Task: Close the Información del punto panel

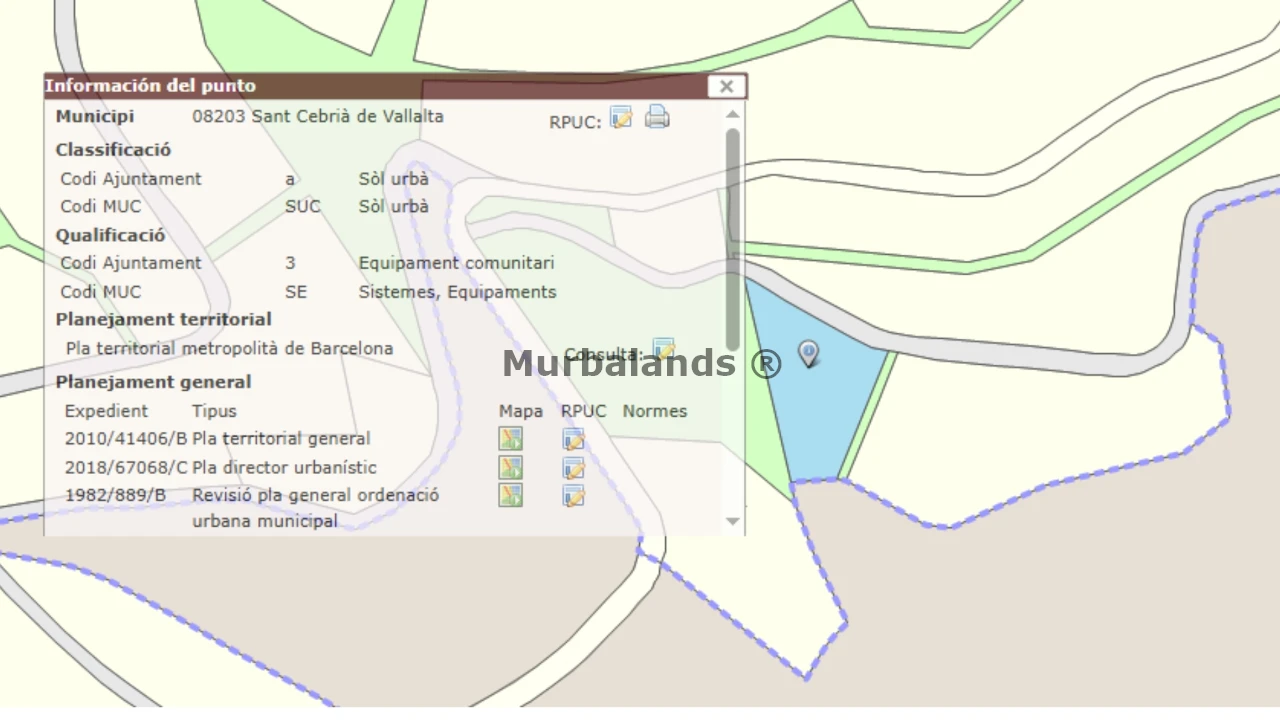Action: tap(727, 87)
